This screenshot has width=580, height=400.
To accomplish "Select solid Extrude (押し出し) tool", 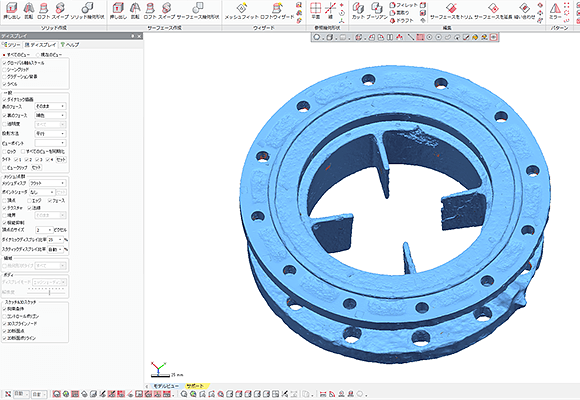I will 12,11.
